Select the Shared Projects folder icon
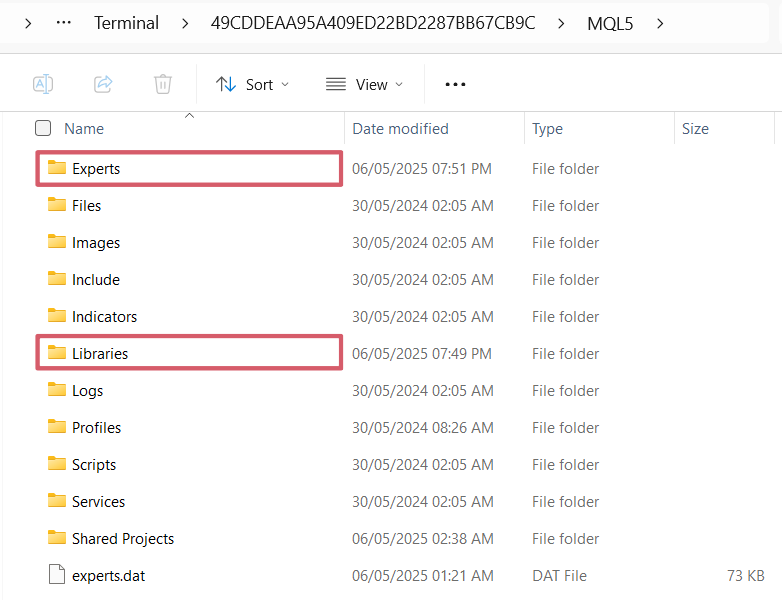Viewport: 782px width, 600px height. (57, 537)
